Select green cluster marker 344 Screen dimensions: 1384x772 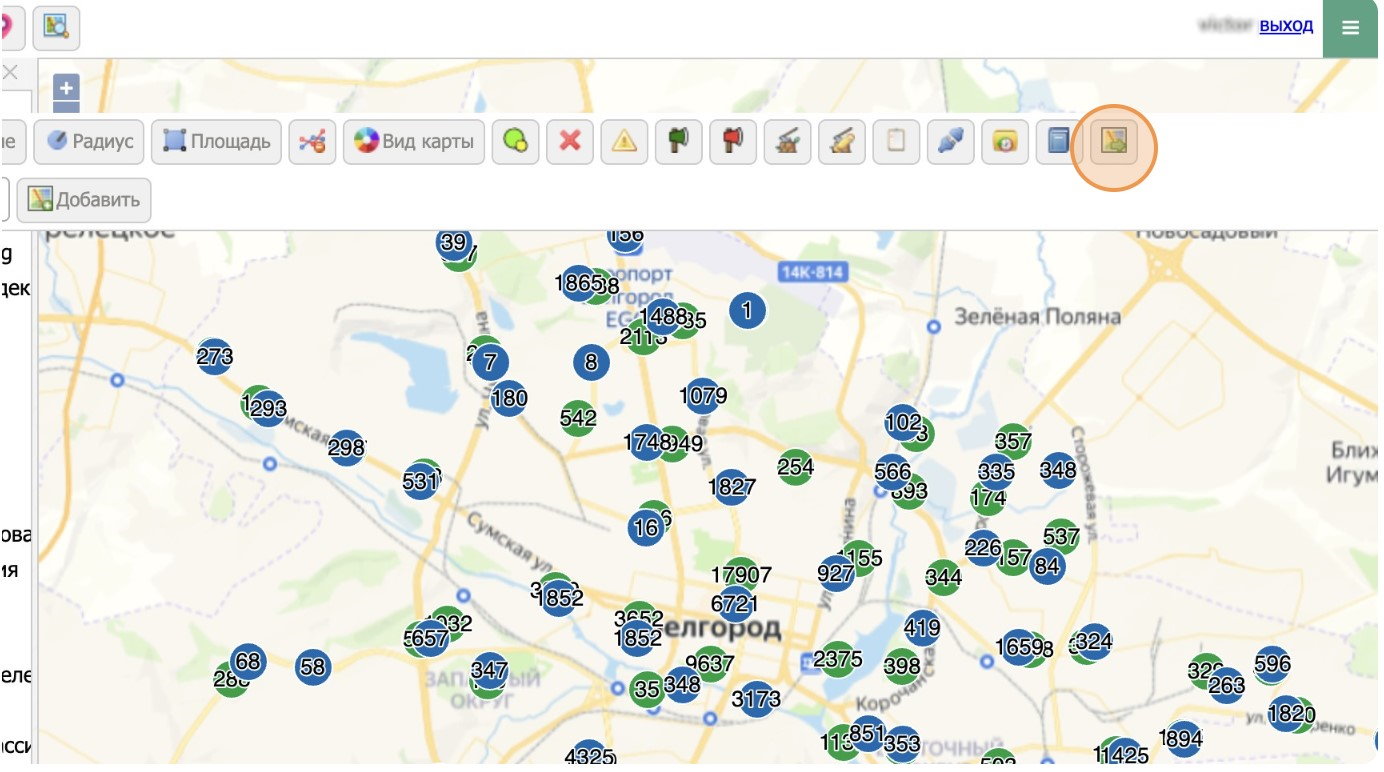tap(943, 577)
